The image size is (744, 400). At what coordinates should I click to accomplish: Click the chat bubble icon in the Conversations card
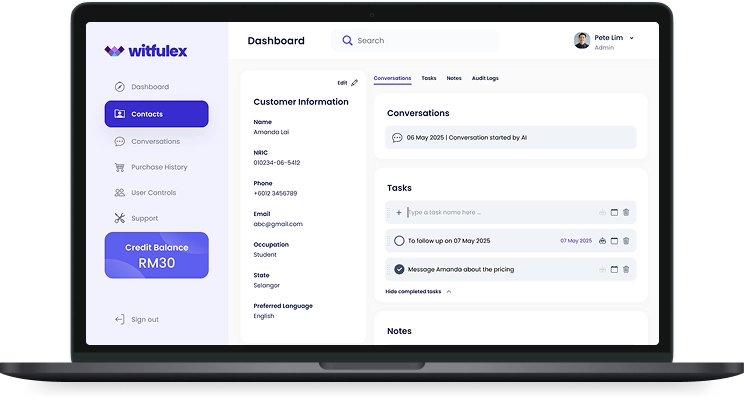pyautogui.click(x=397, y=138)
